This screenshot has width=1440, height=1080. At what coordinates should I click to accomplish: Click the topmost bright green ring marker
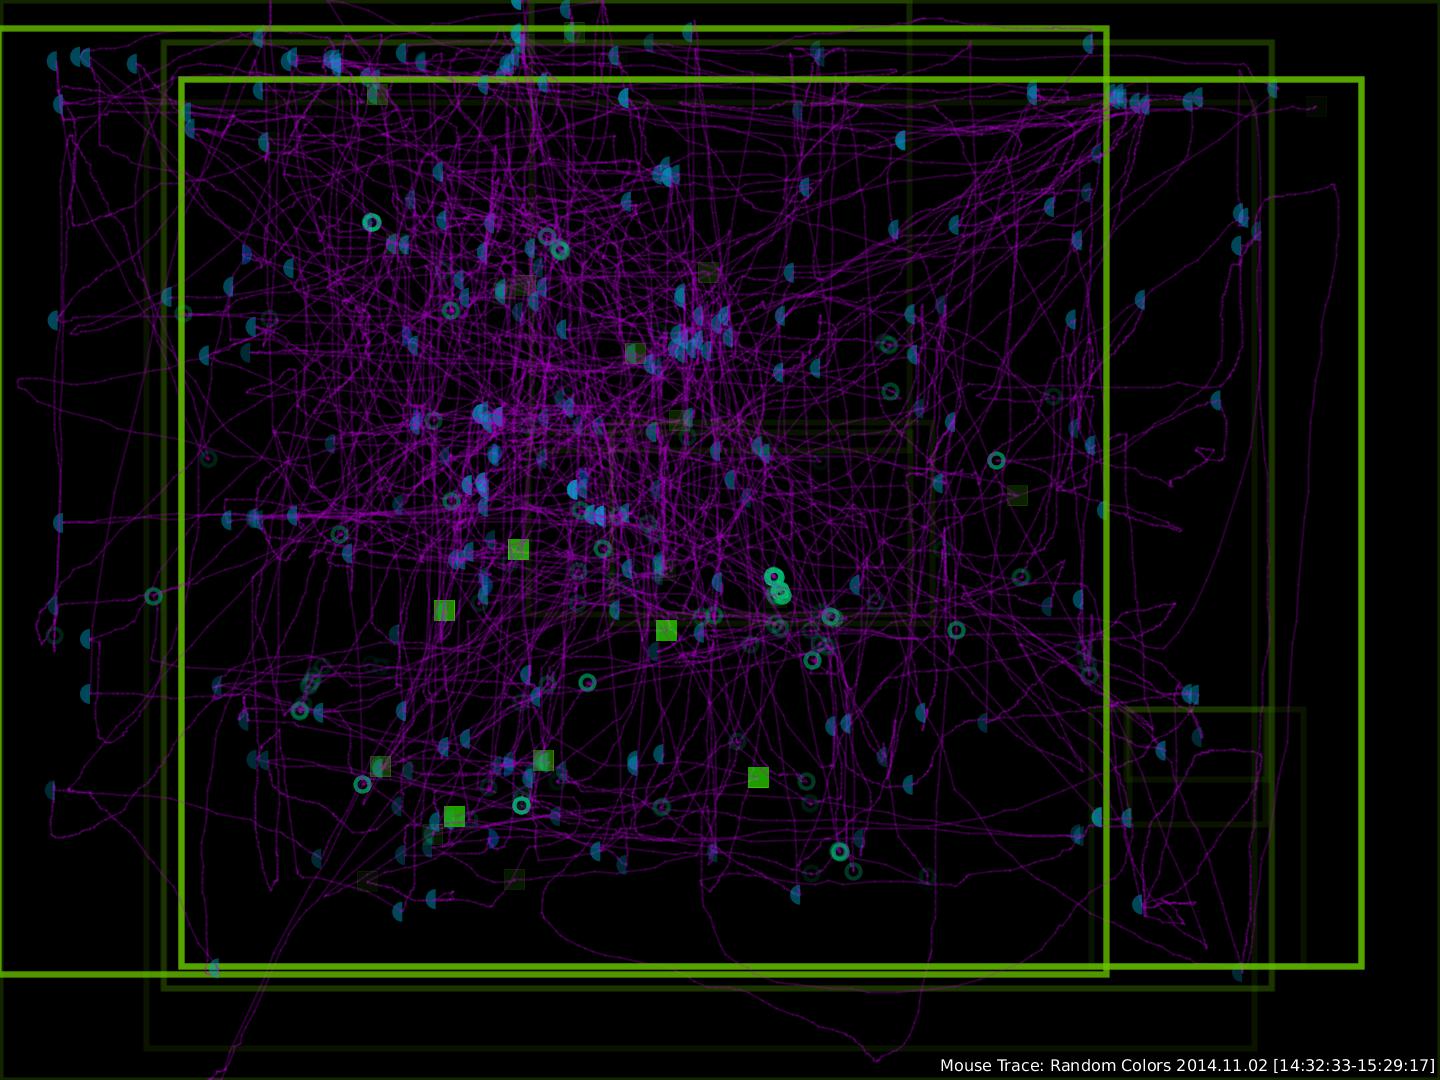(372, 222)
